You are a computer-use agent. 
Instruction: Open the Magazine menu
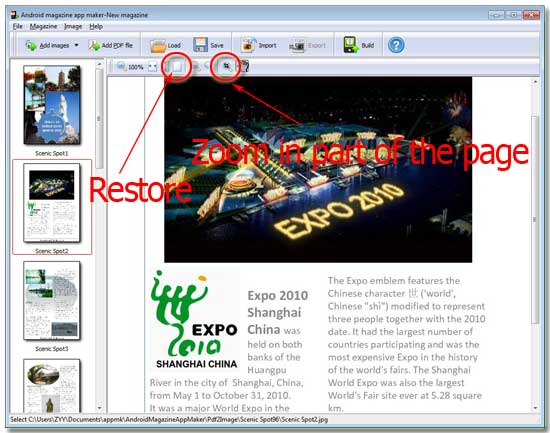click(x=43, y=26)
